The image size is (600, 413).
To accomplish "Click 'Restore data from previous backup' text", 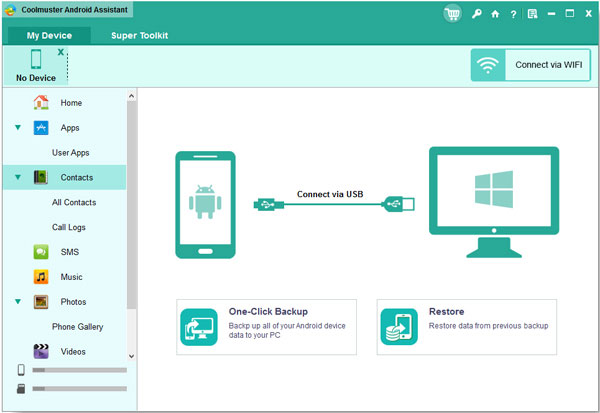I will (488, 326).
